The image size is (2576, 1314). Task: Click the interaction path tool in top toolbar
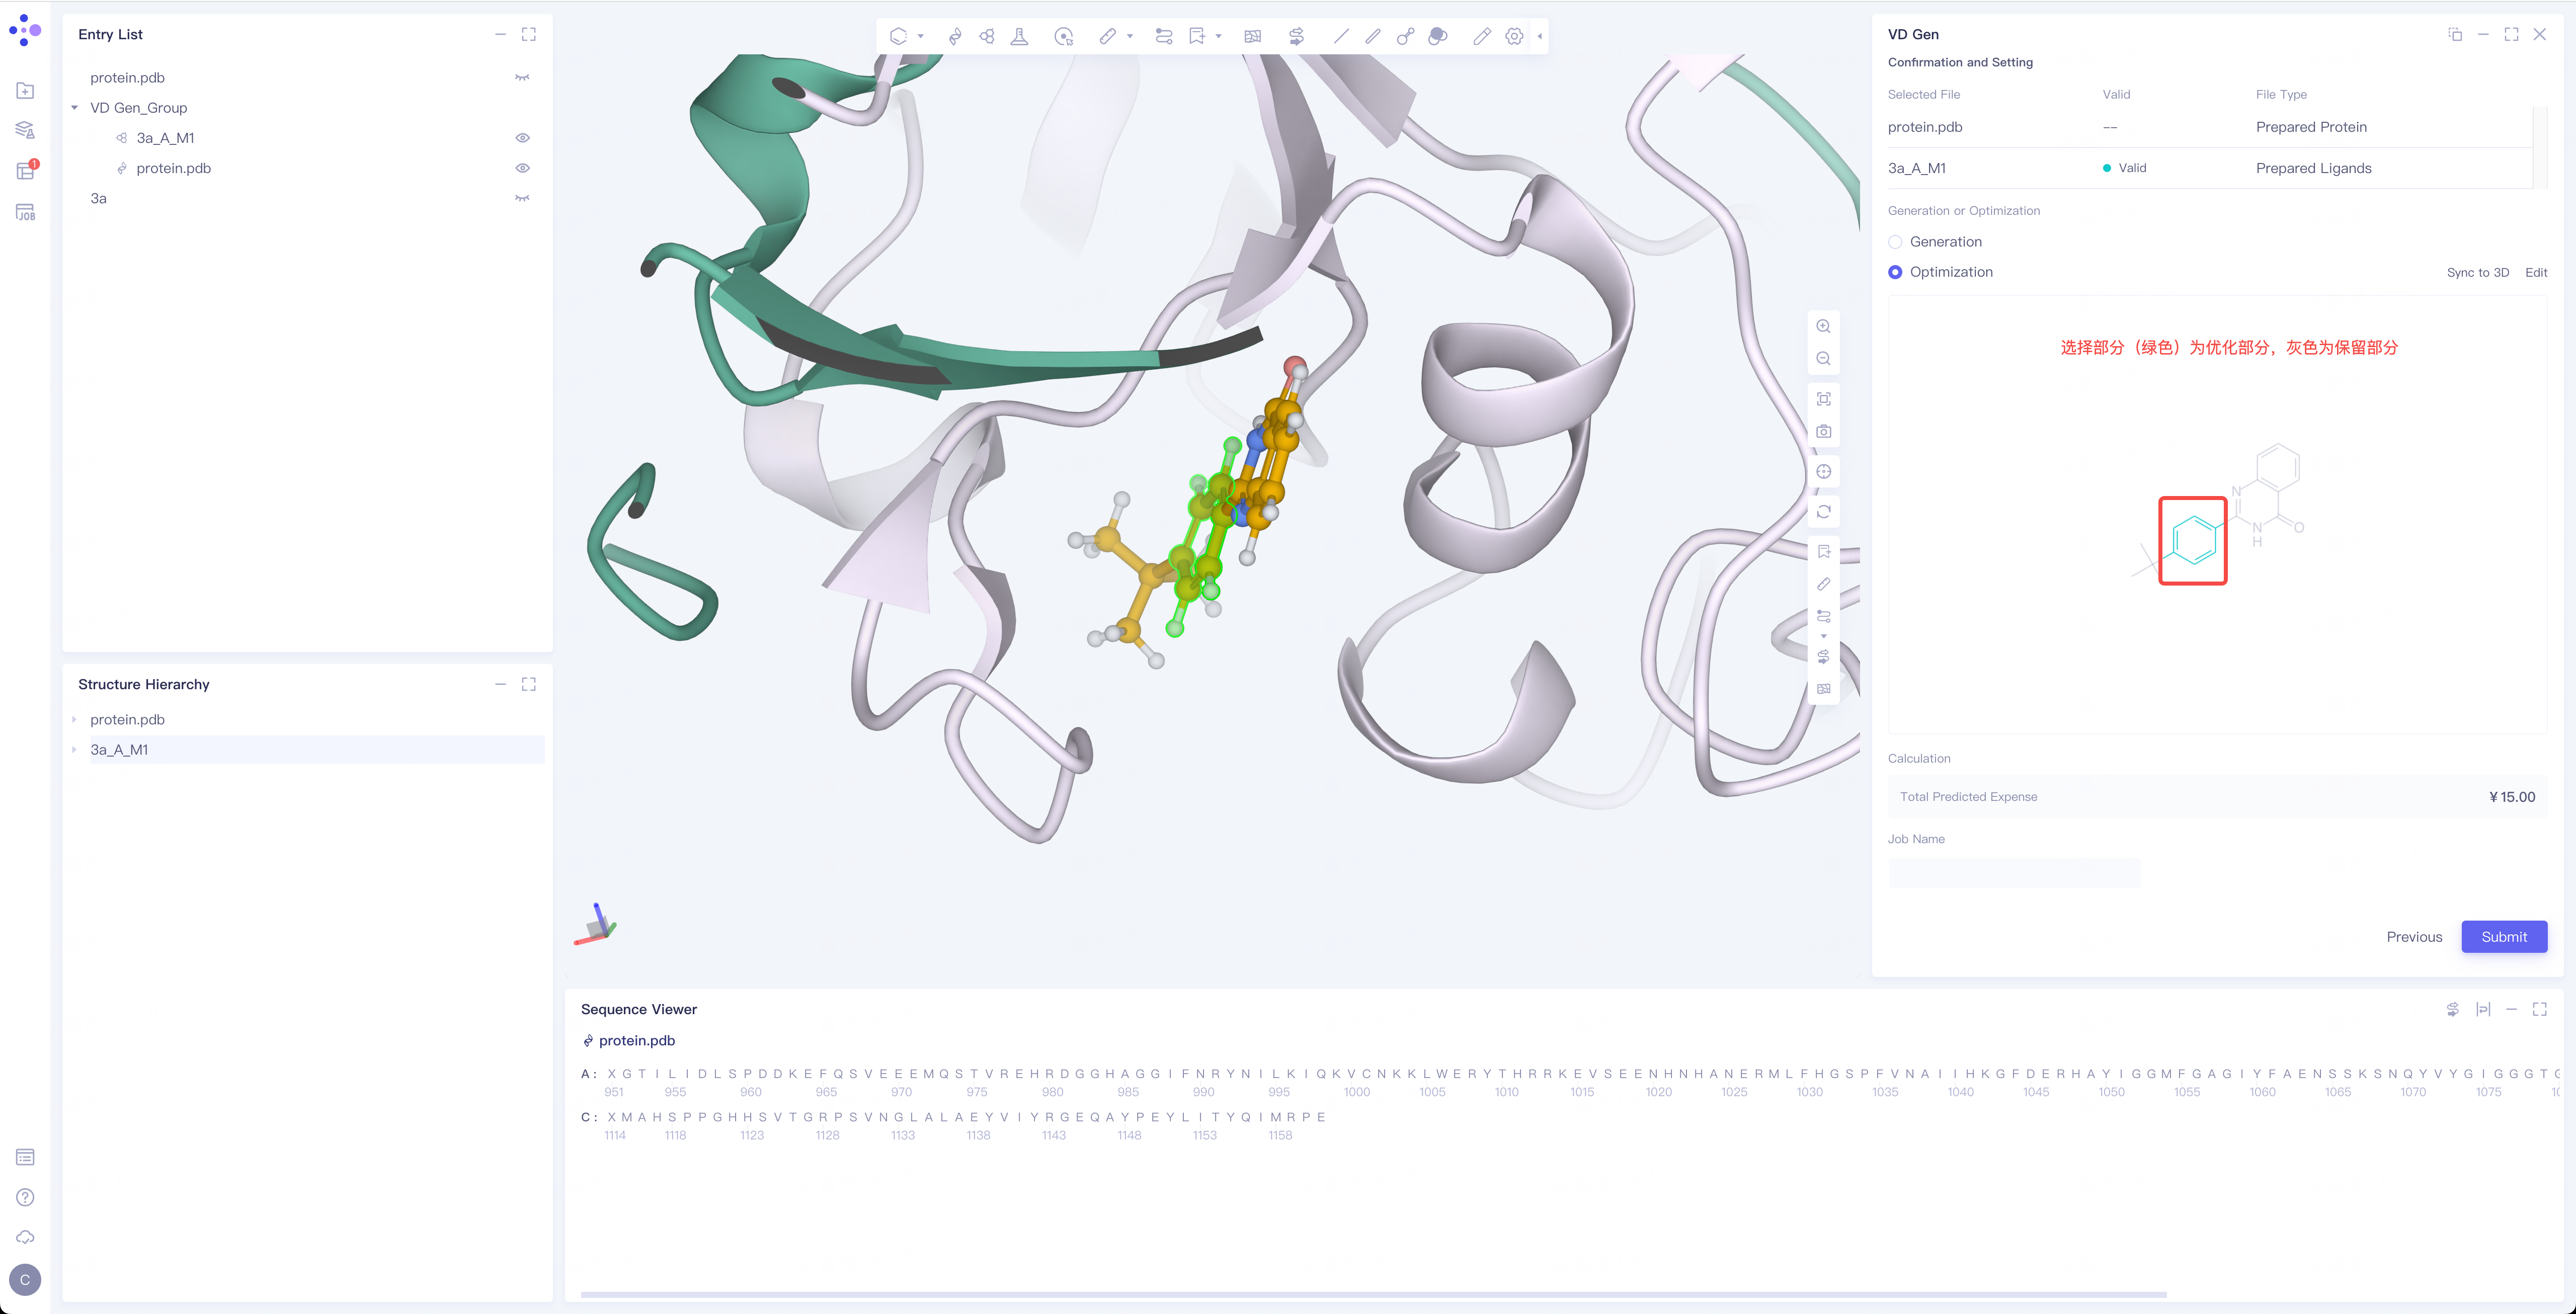point(1164,36)
